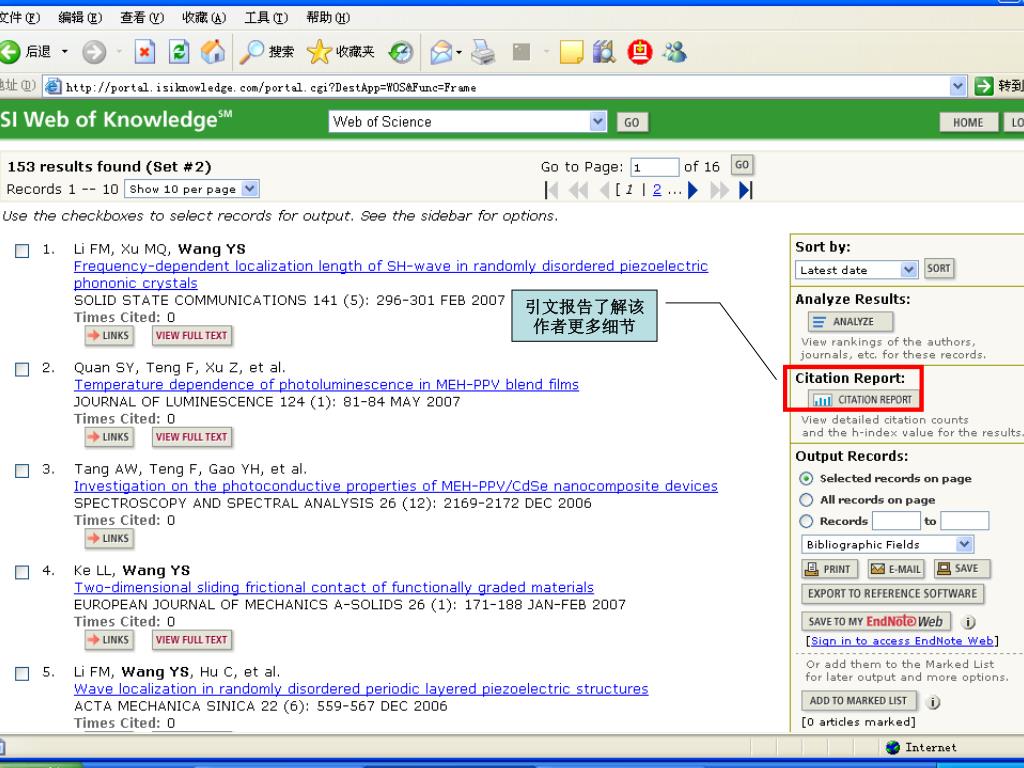Viewport: 1024px width, 768px height.
Task: Click the browser Back arrow icon
Action: (x=9, y=52)
